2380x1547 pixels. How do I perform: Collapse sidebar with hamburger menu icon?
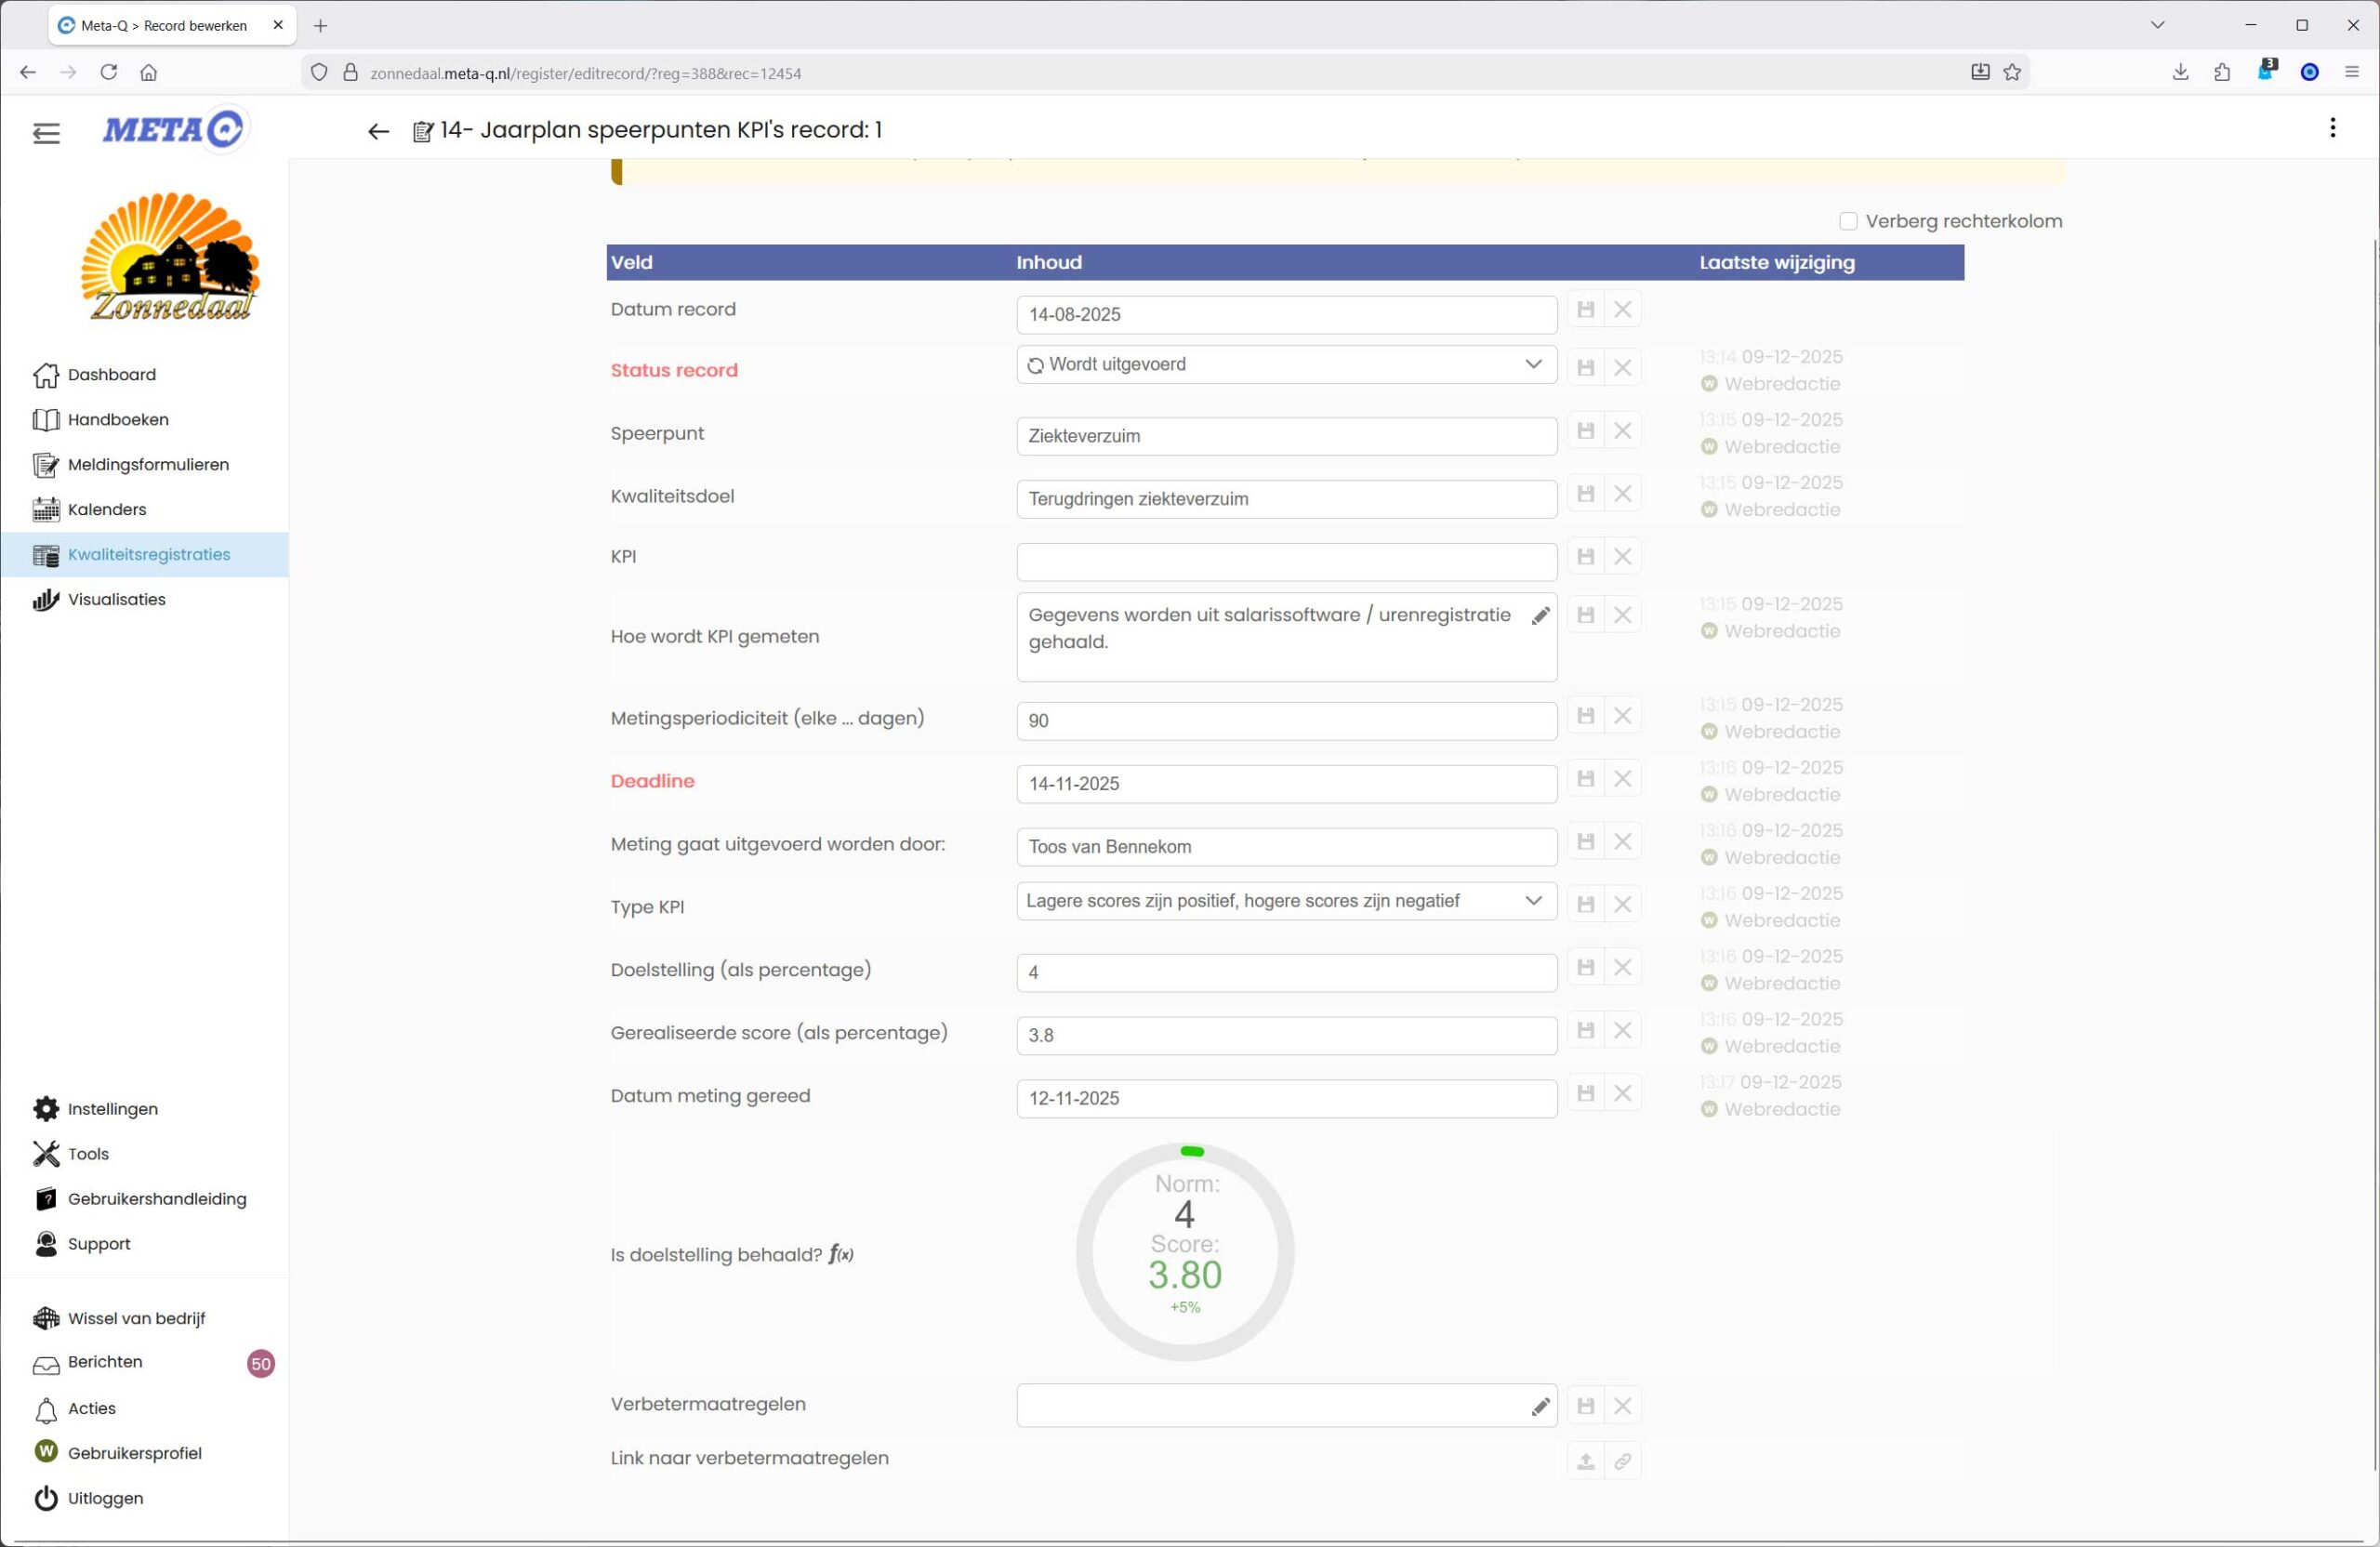click(x=46, y=132)
